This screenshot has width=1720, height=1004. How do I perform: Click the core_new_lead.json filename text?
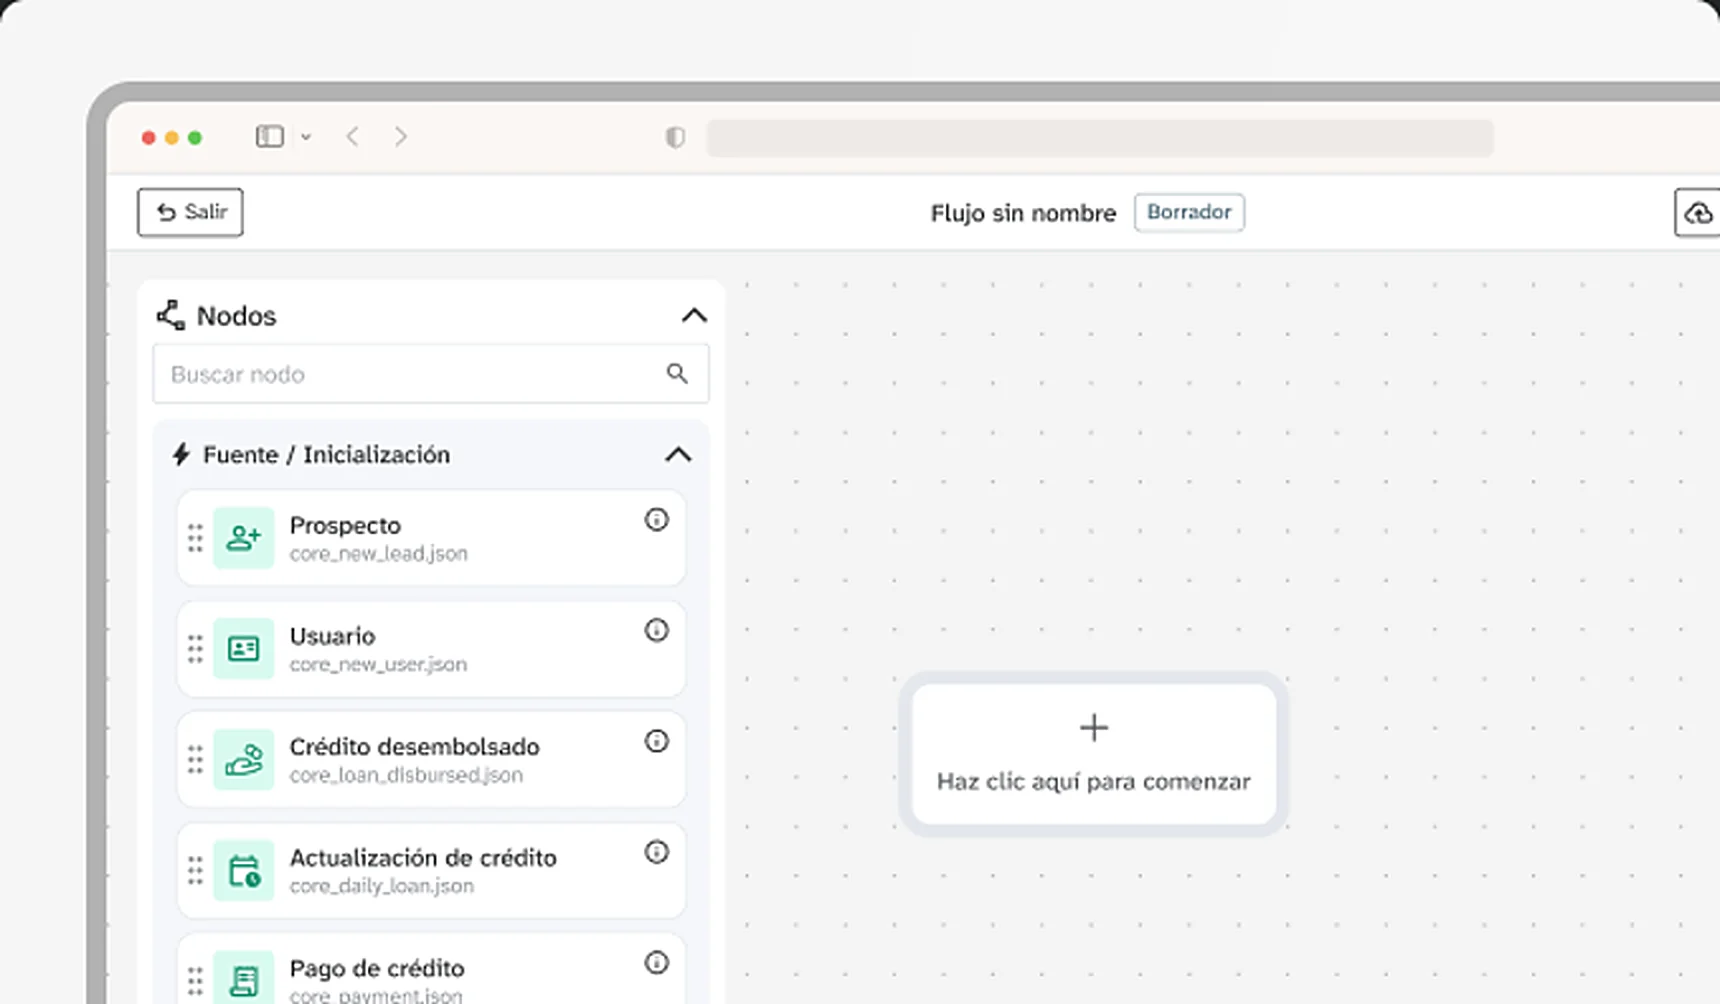tap(379, 554)
